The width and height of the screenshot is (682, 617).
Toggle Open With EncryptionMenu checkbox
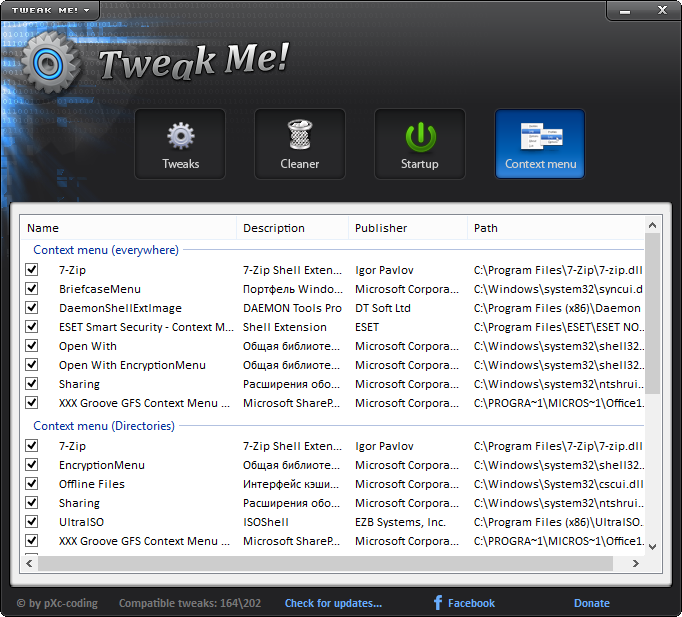31,365
